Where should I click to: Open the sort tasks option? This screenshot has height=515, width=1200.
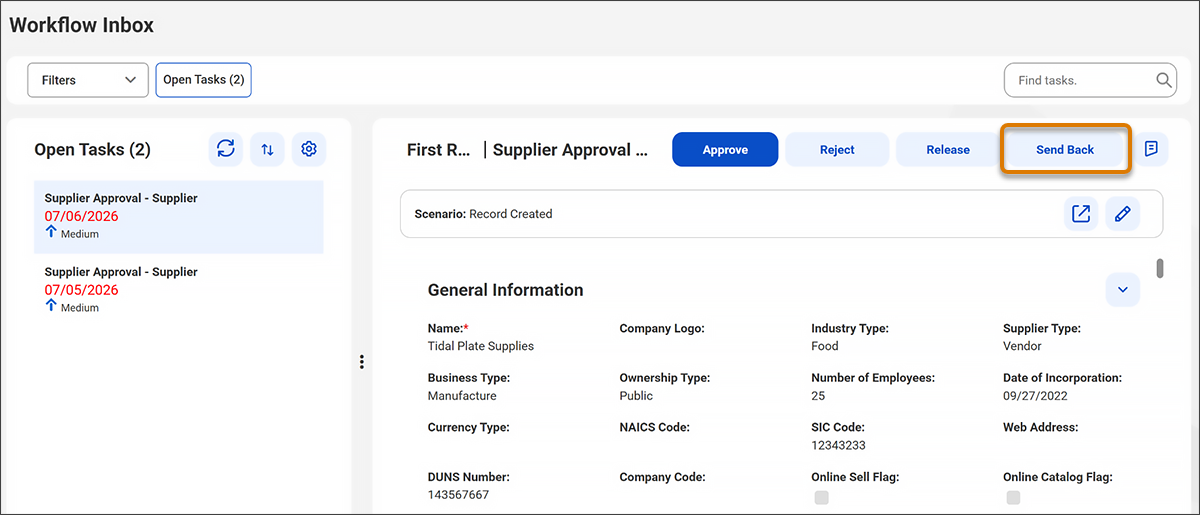pyautogui.click(x=267, y=149)
